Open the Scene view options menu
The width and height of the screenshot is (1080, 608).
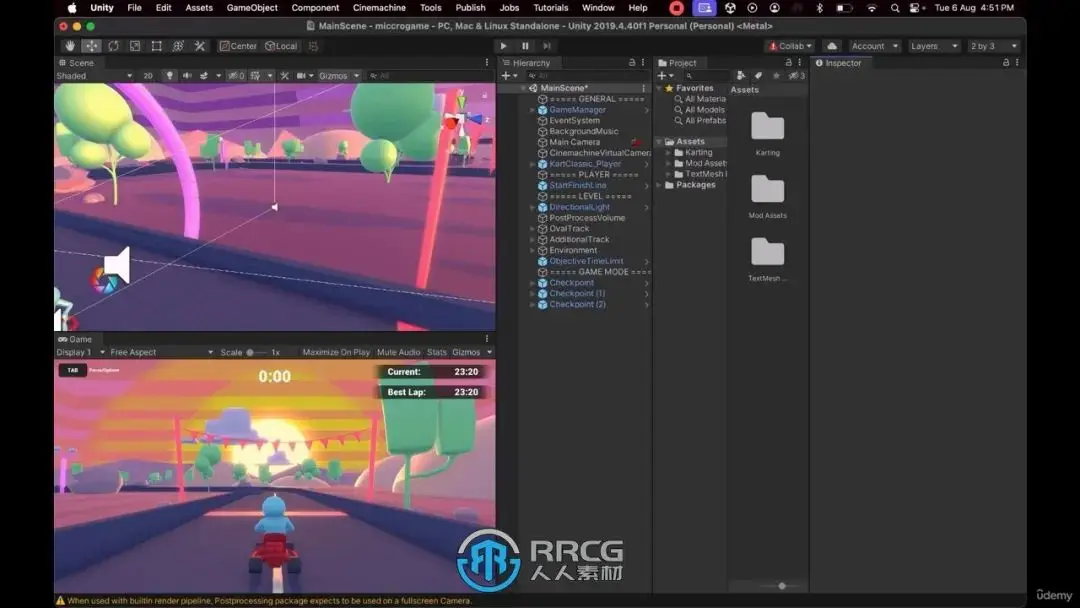(487, 63)
